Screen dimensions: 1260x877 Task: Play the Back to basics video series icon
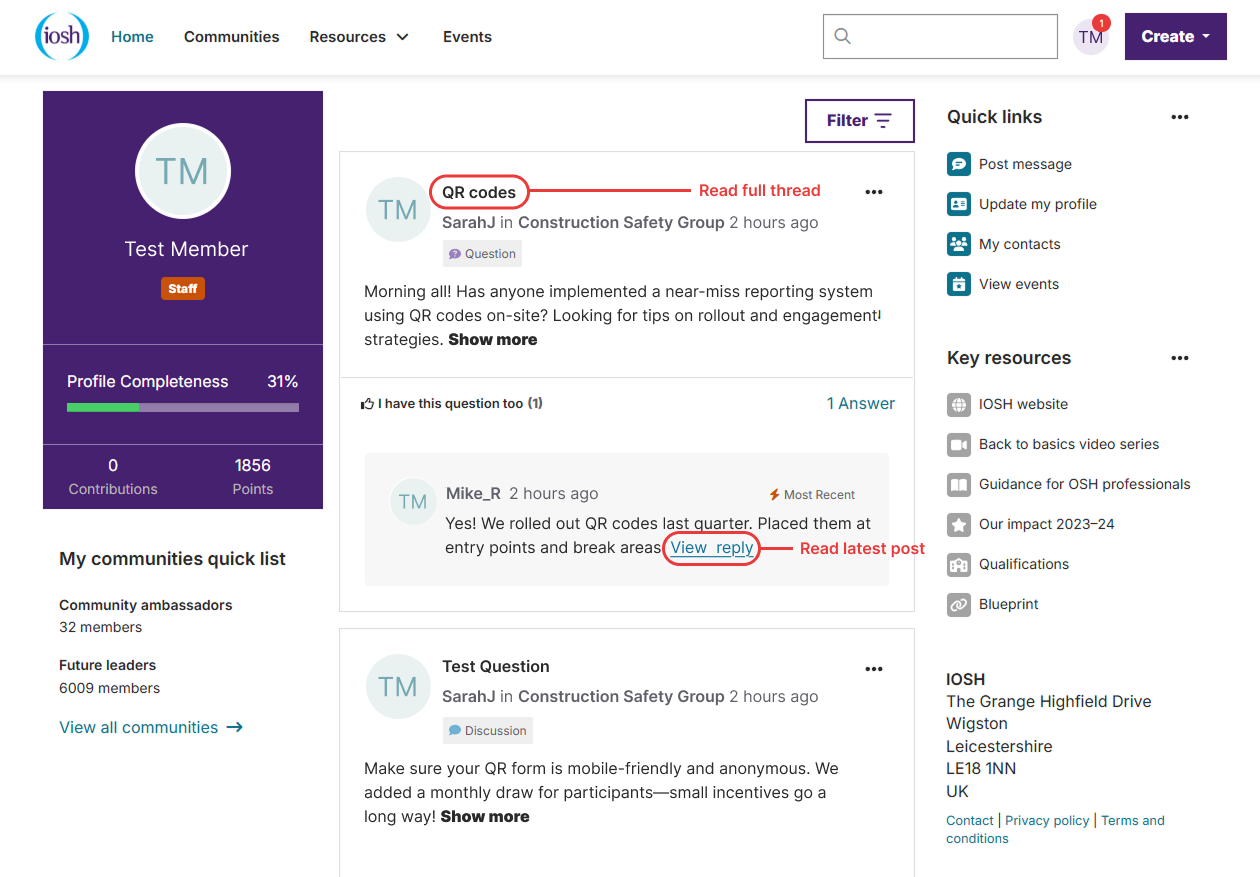(x=958, y=444)
